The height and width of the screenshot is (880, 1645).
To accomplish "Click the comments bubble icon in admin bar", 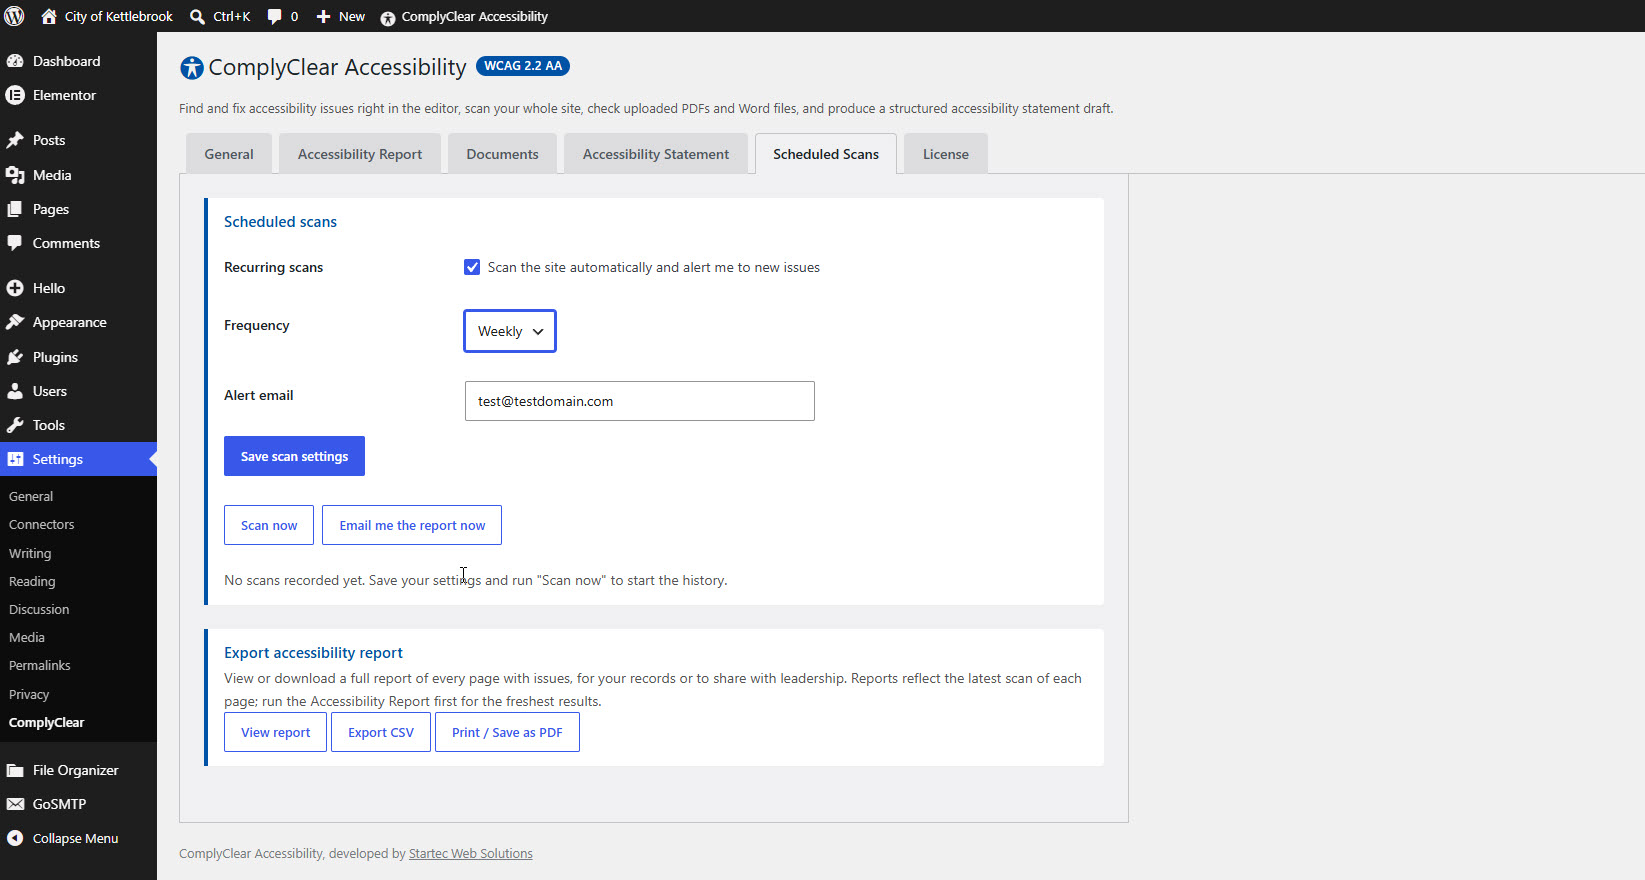I will tap(274, 17).
